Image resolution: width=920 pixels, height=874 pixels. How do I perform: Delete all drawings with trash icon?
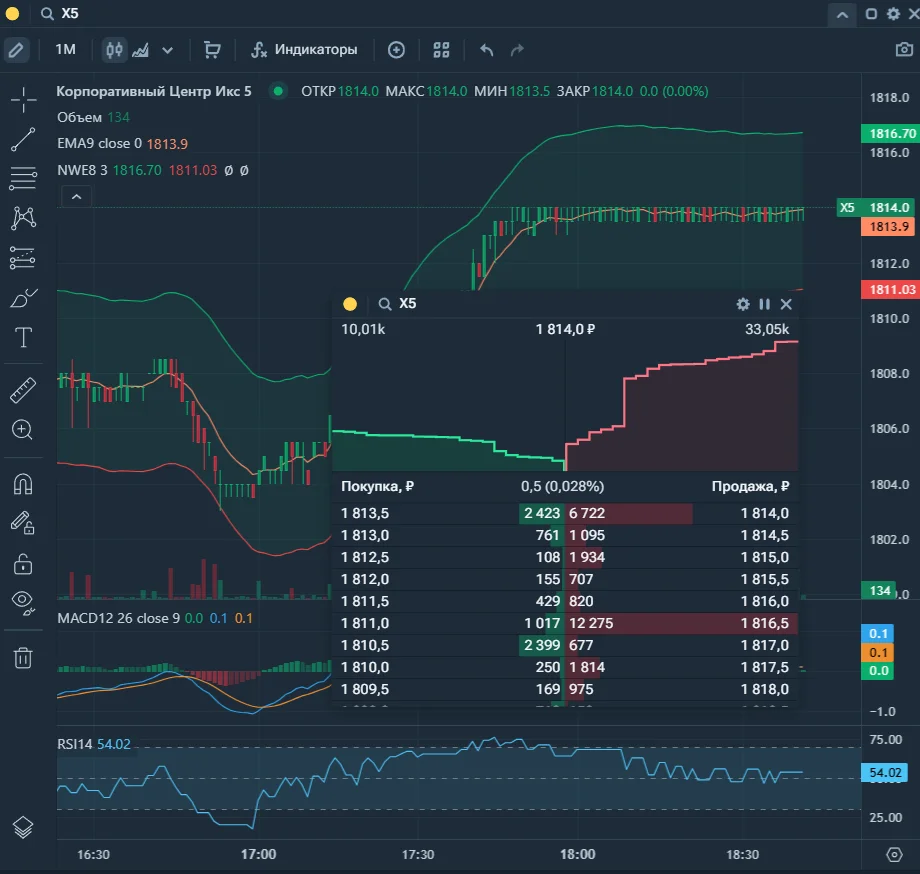[x=23, y=658]
